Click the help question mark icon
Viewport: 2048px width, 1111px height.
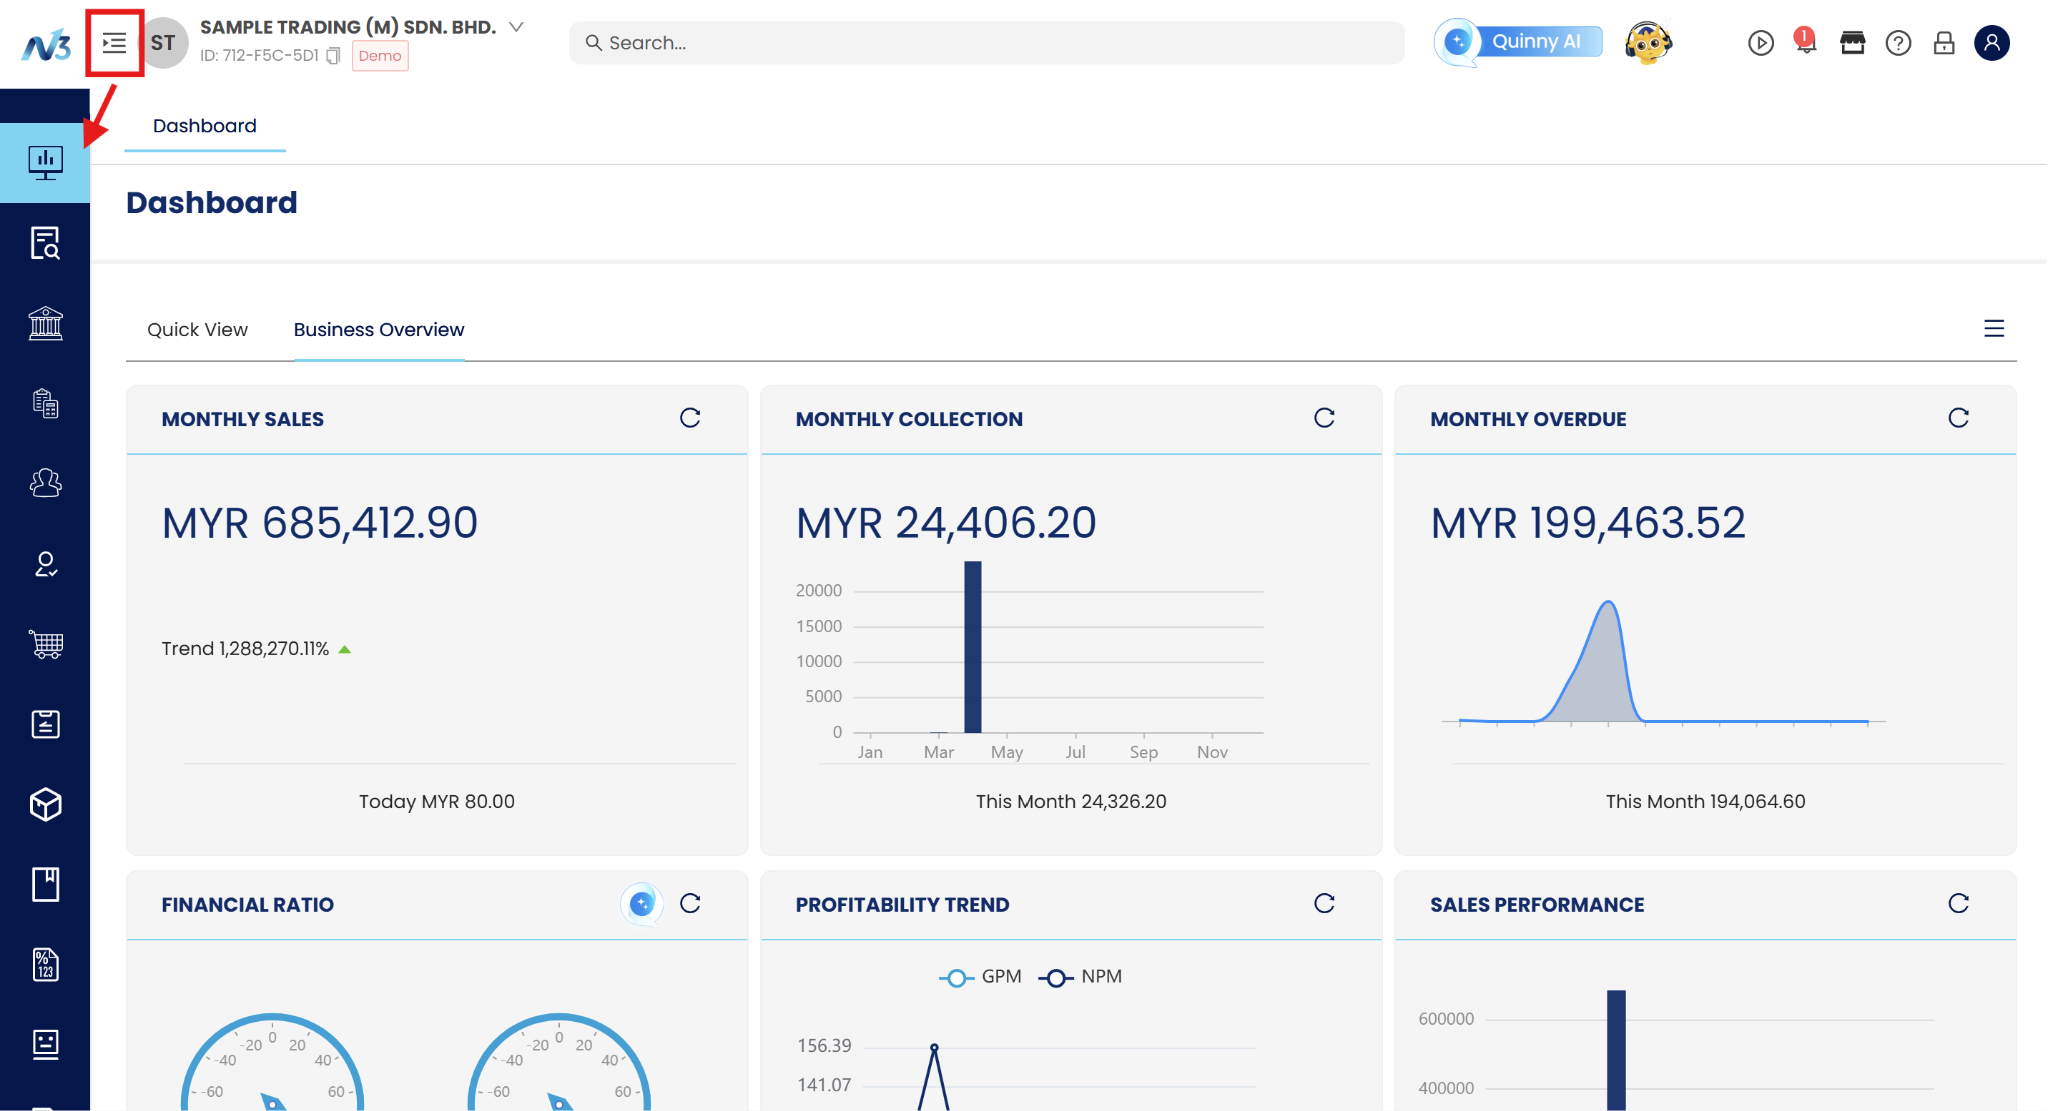[1898, 43]
